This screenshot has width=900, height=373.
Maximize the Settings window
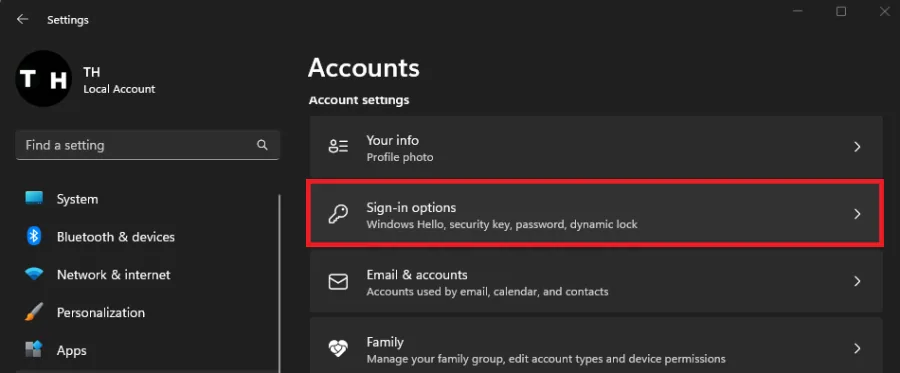(x=841, y=11)
